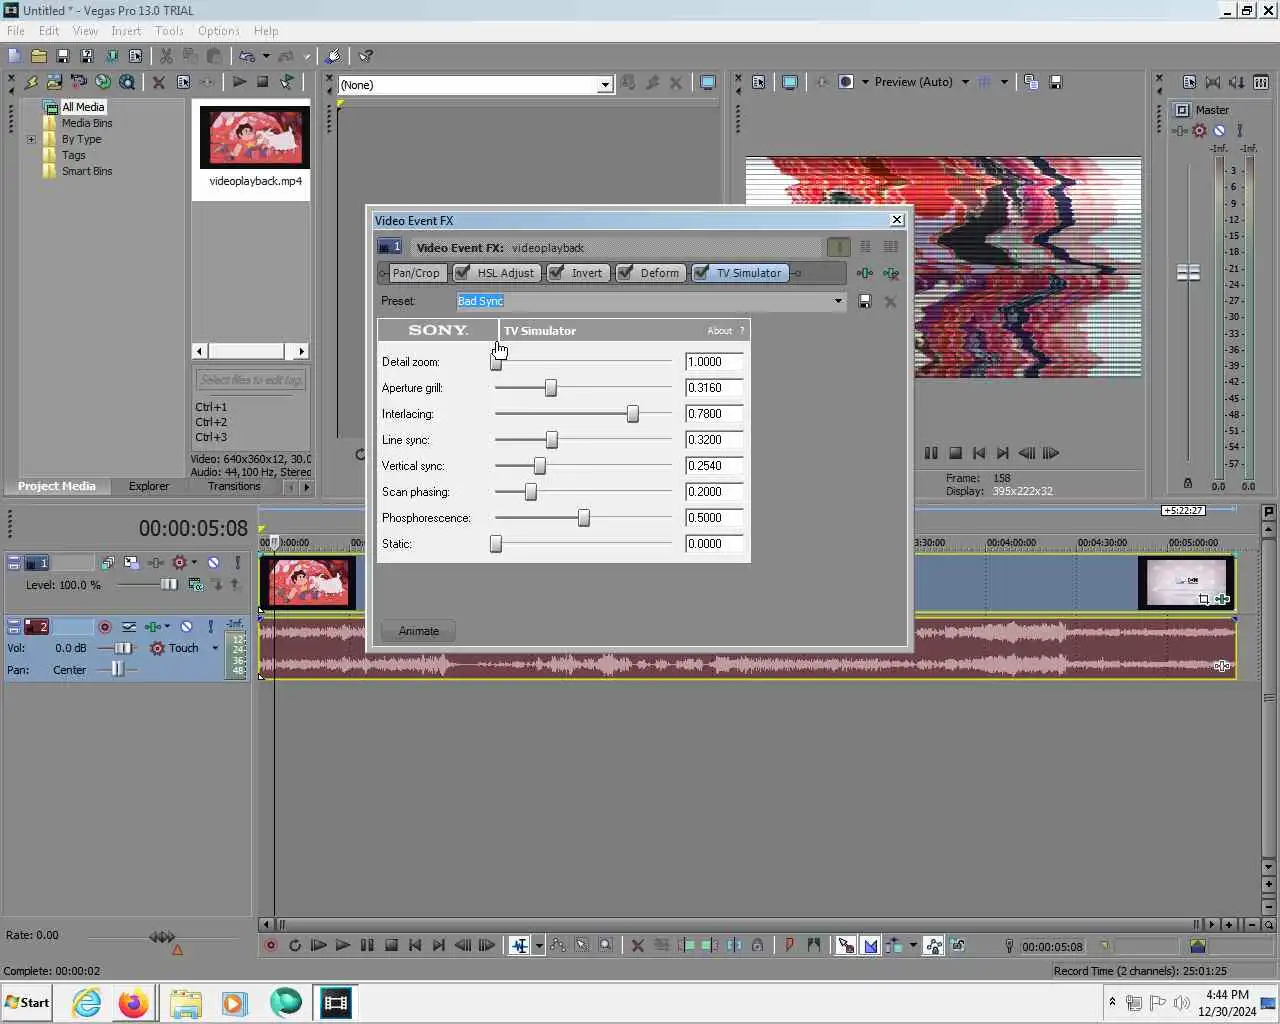
Task: Click Remove Selected Plug-In icon in FX chain
Action: (890, 273)
